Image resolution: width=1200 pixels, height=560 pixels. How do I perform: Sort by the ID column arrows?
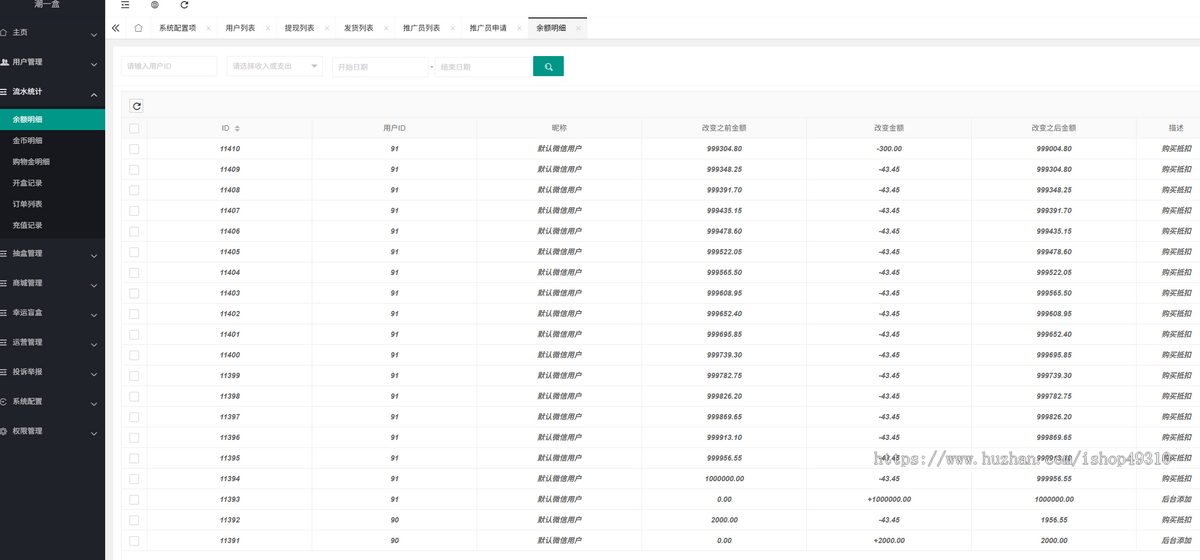237,129
